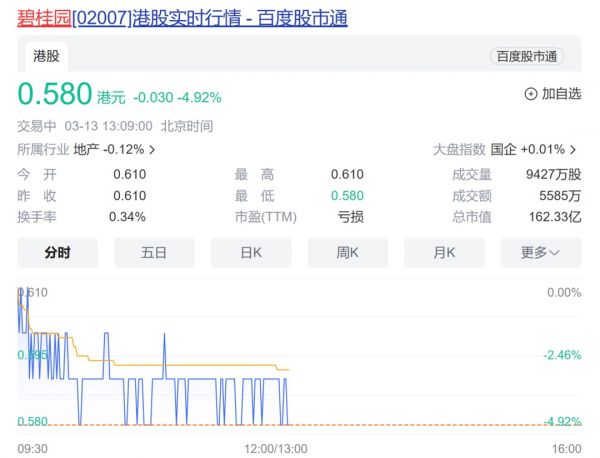Click the 0.00% chart axis label
Screen dimensions: 600x458
(x=564, y=293)
